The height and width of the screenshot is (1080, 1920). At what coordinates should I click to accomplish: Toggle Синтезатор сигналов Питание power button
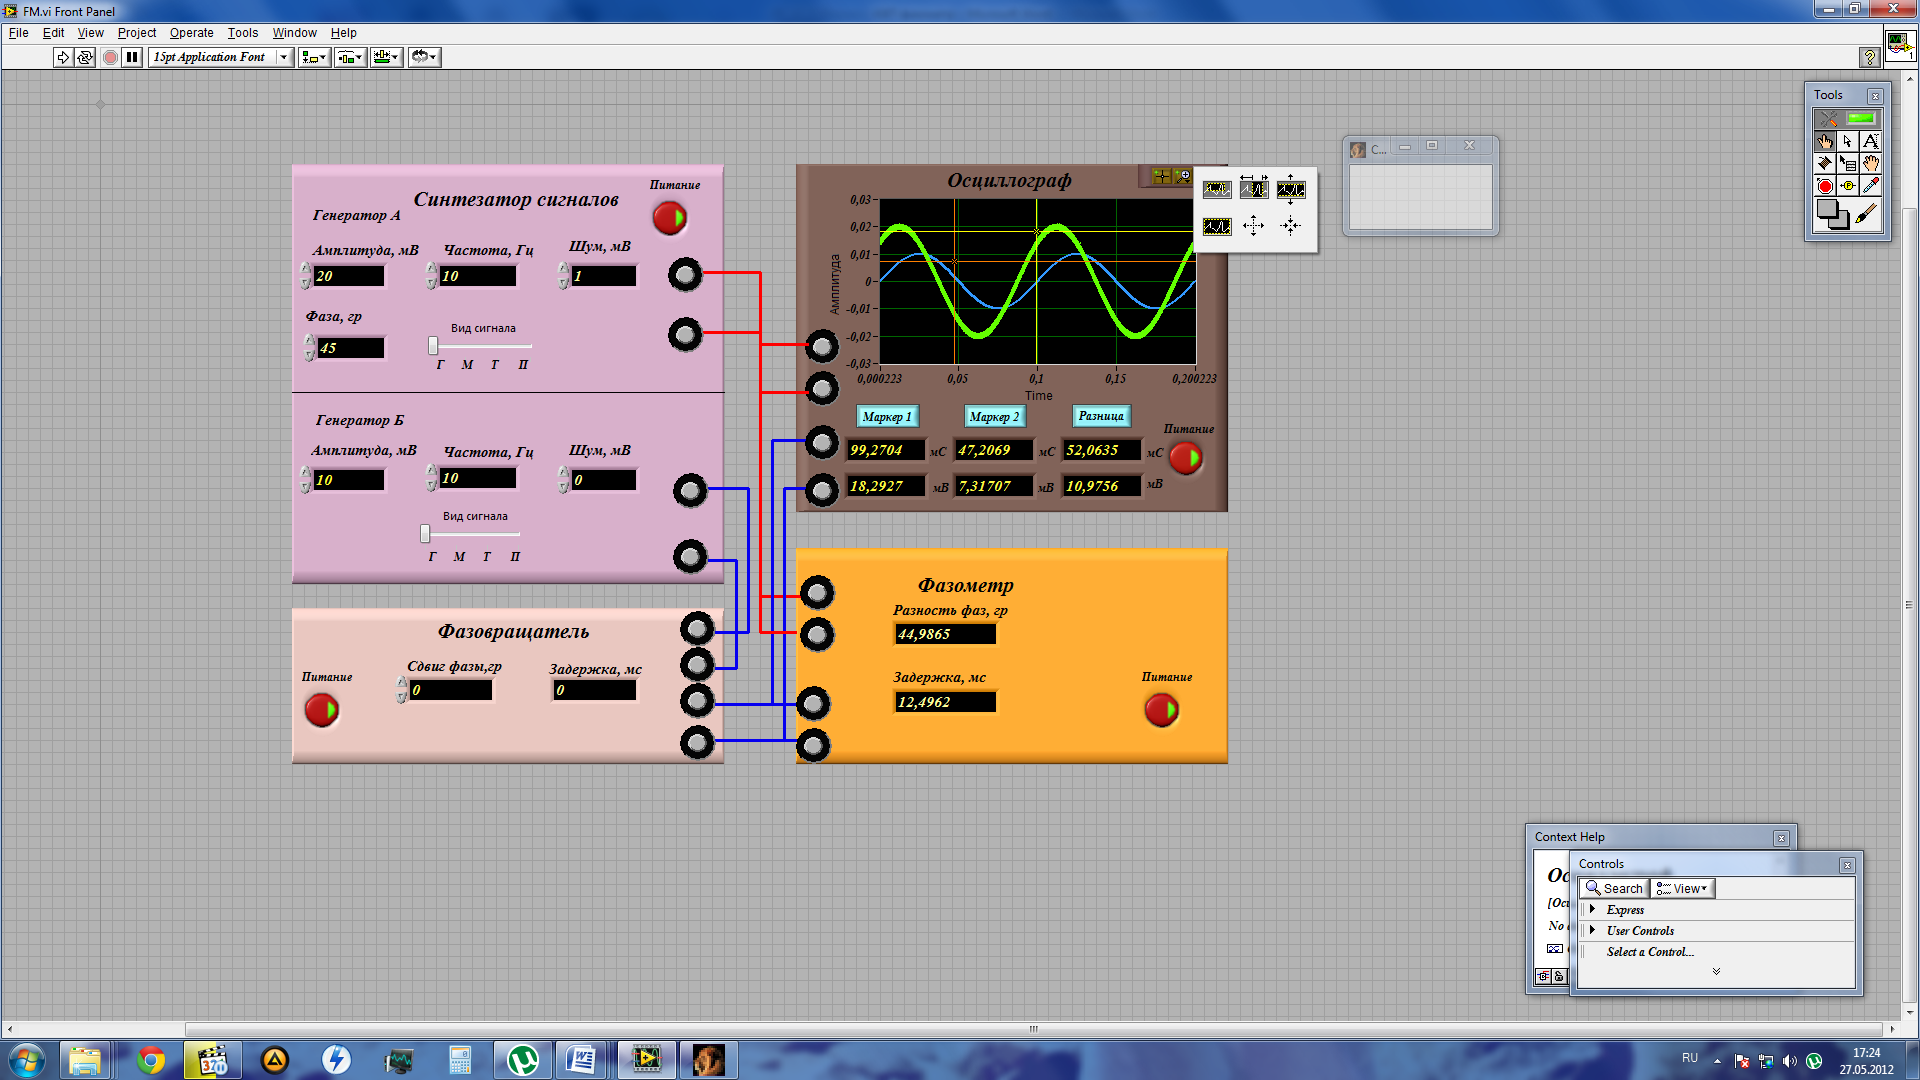(670, 218)
